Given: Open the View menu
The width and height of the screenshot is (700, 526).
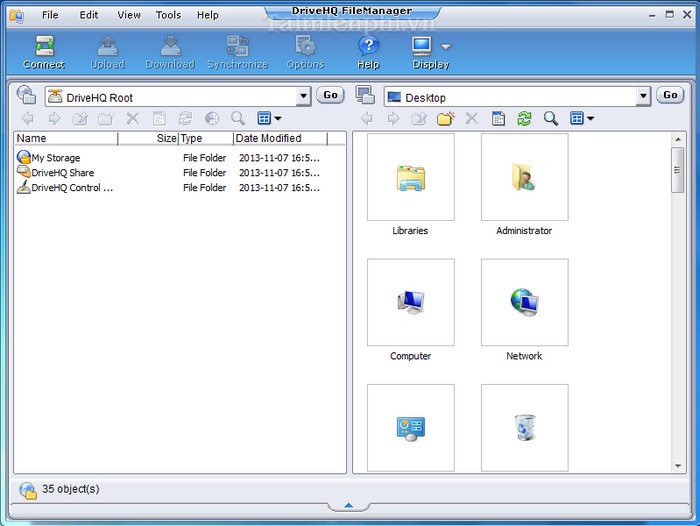Looking at the screenshot, I should point(129,15).
